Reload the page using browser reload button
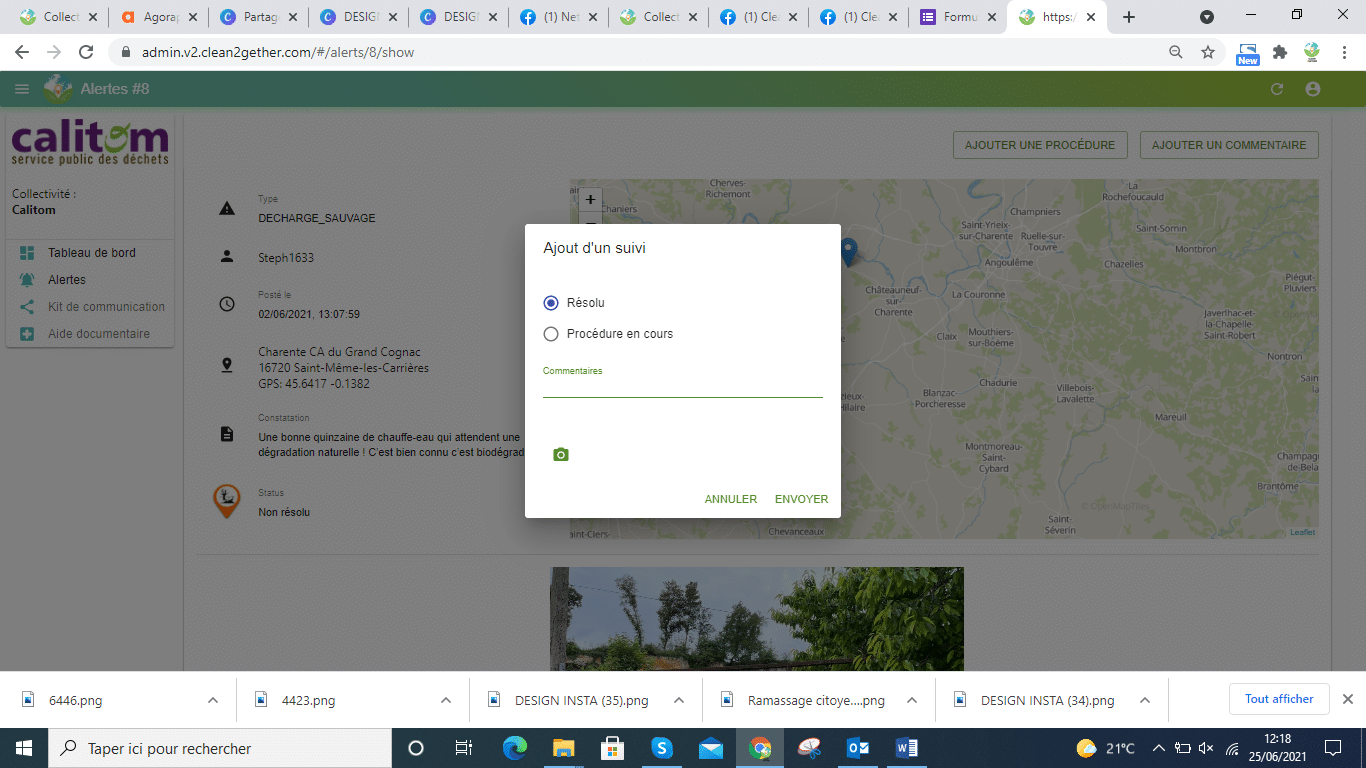The image size is (1366, 768). [86, 52]
